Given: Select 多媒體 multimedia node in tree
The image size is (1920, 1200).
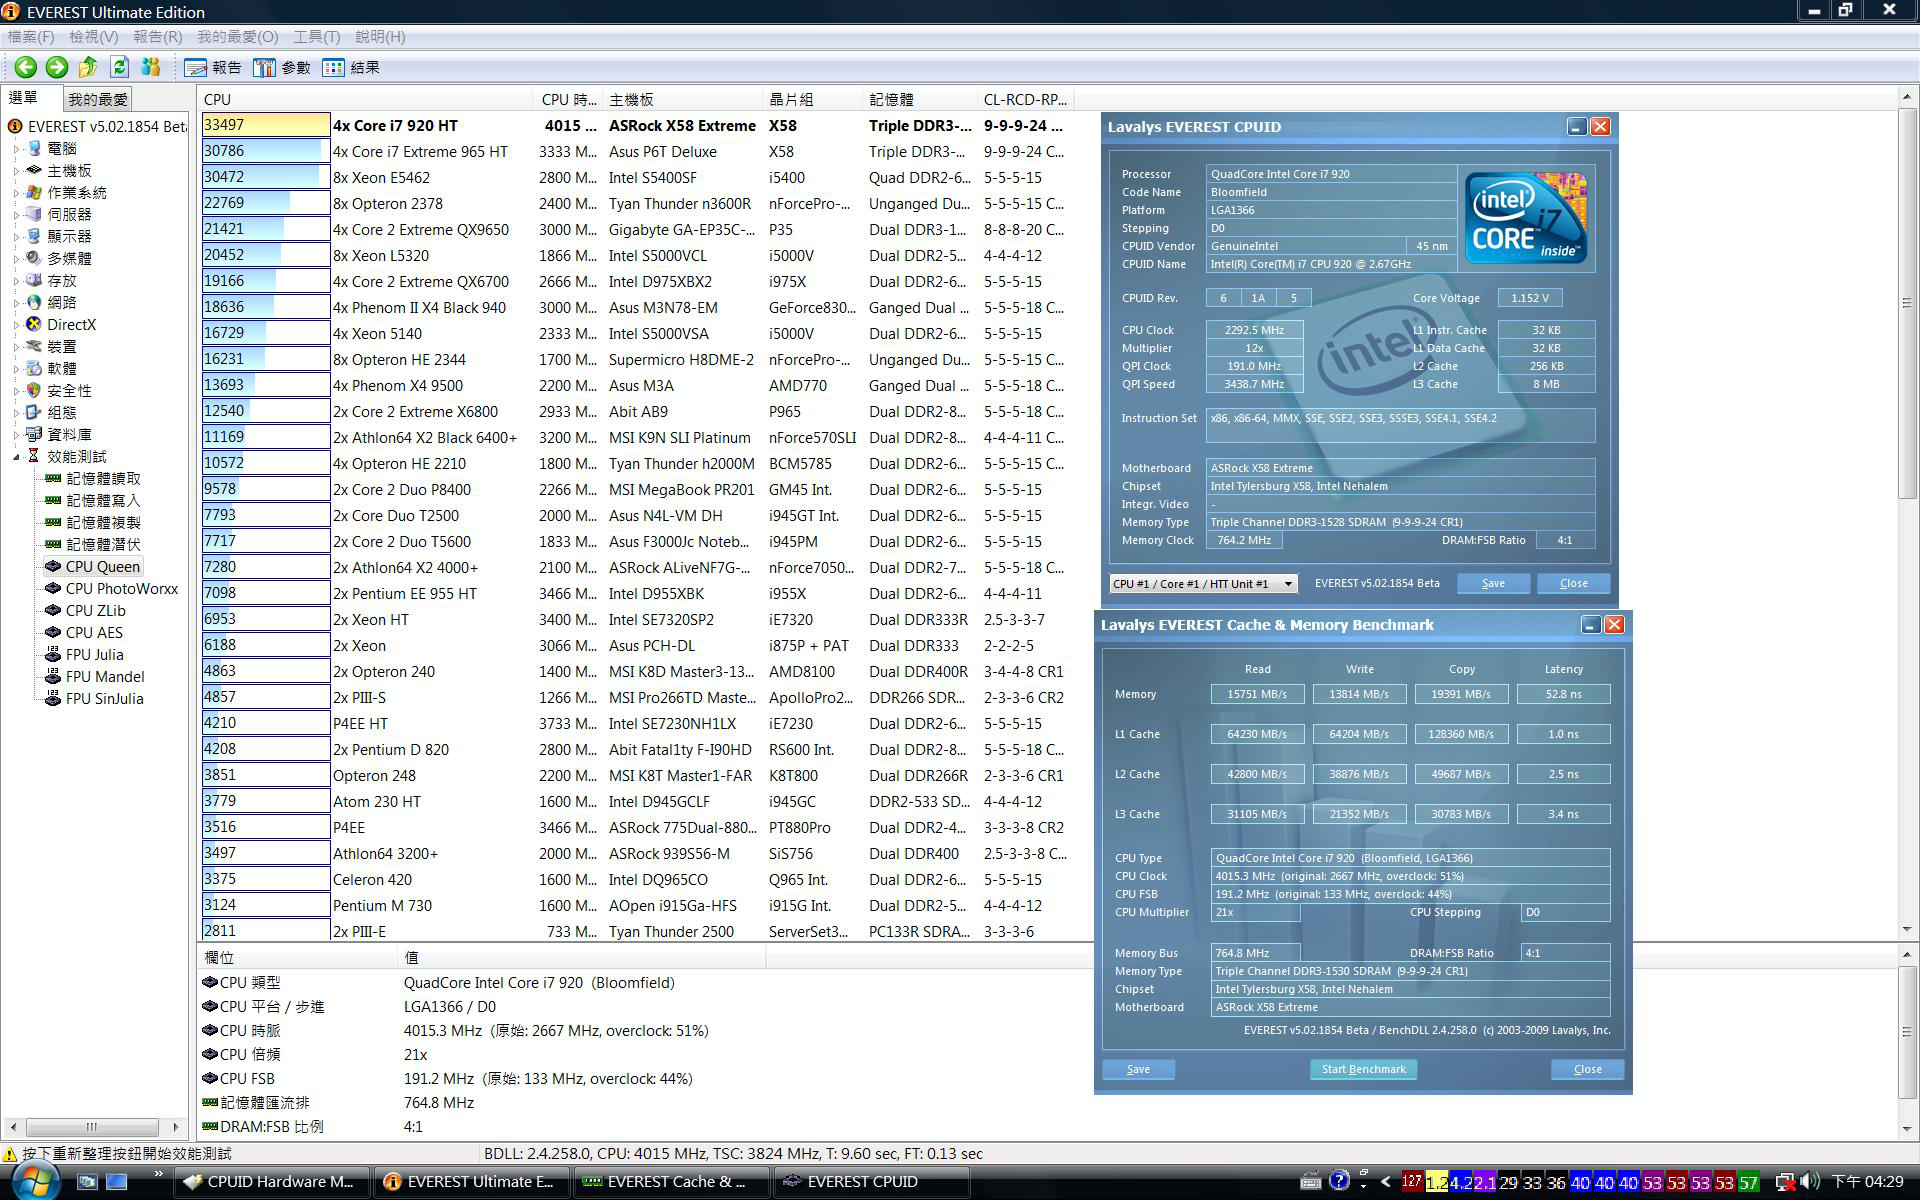Looking at the screenshot, I should click(69, 258).
